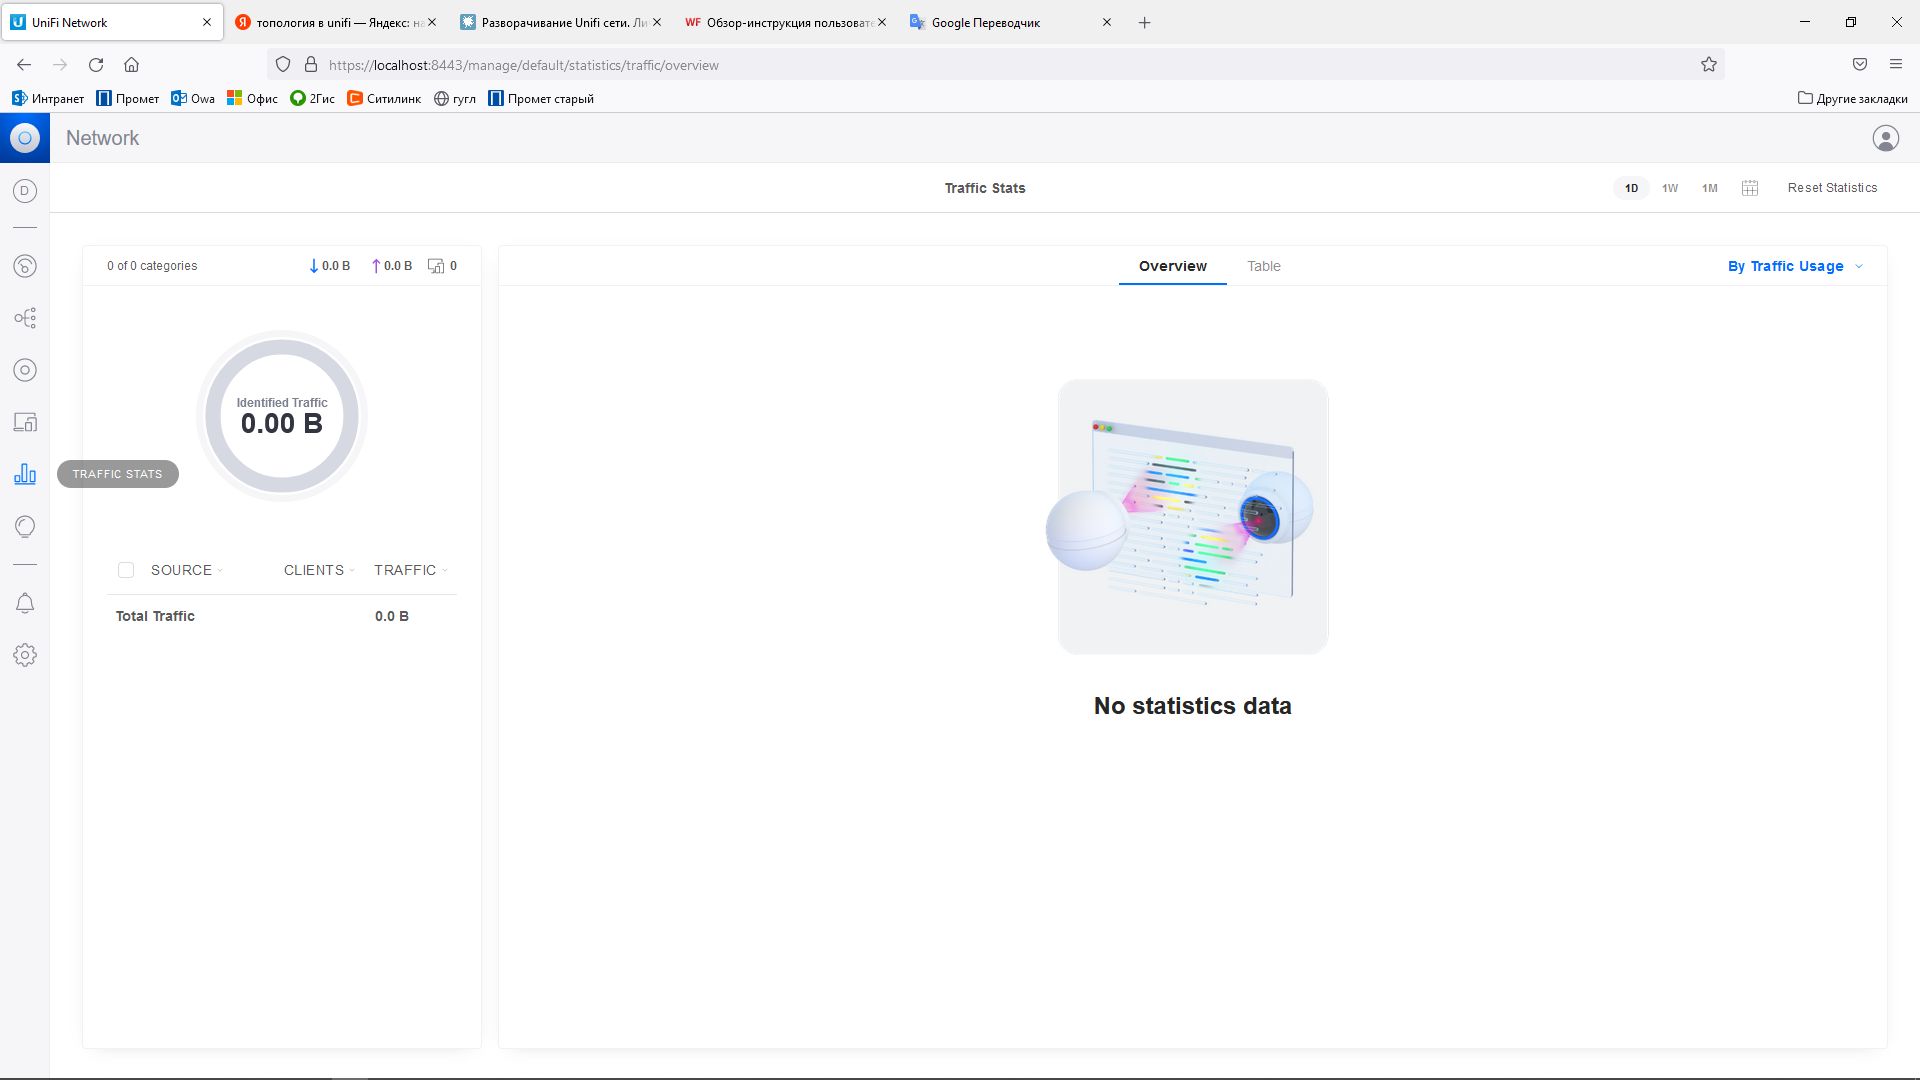This screenshot has width=1920, height=1080.
Task: Click the browser address bar URL
Action: (x=523, y=65)
